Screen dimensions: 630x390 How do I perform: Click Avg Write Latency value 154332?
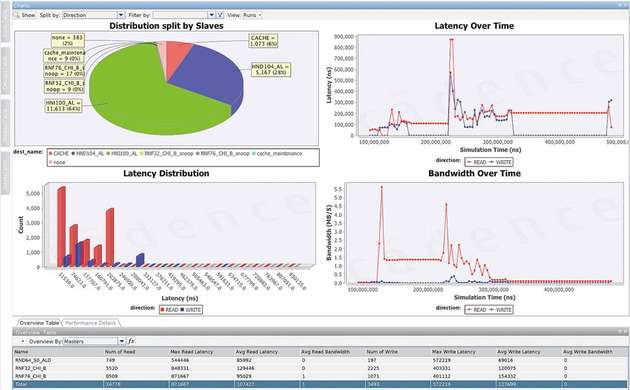[x=507, y=376]
